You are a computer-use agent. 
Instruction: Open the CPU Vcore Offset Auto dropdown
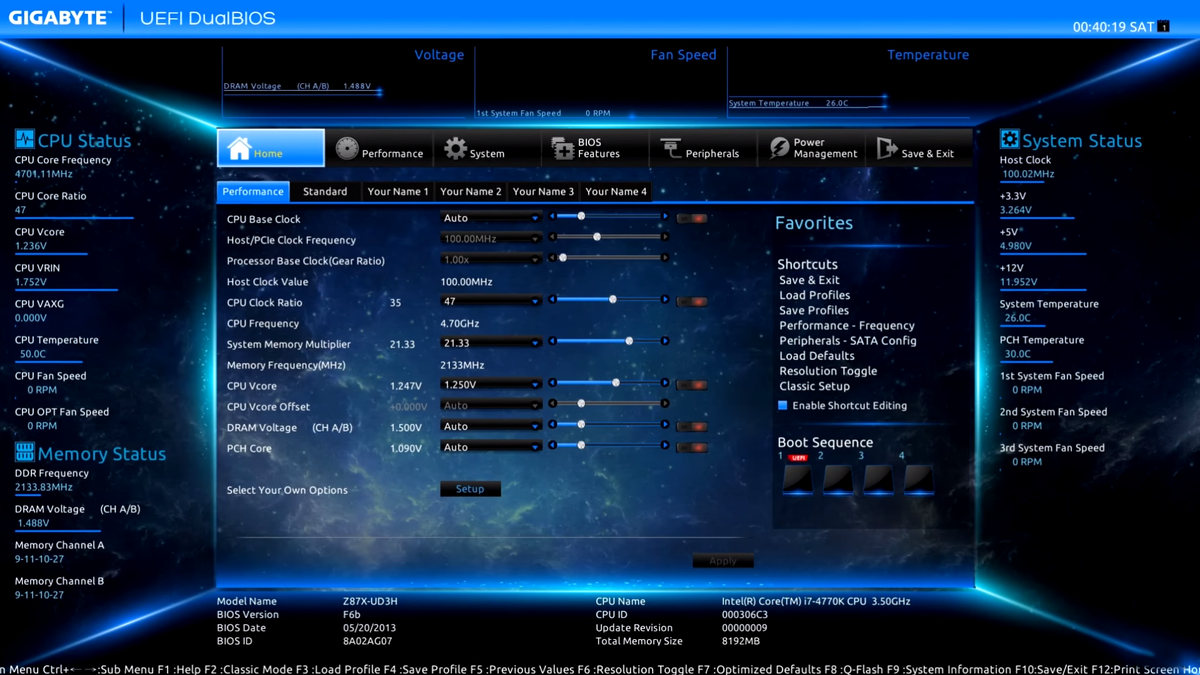pos(491,406)
